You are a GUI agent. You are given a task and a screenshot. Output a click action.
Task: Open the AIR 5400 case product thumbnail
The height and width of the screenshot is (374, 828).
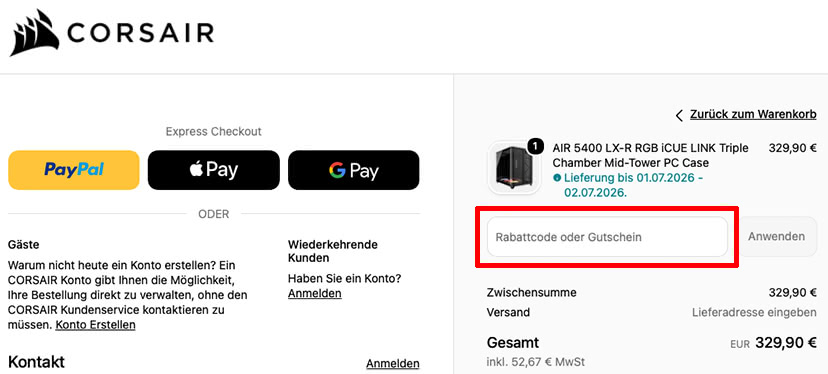[510, 168]
